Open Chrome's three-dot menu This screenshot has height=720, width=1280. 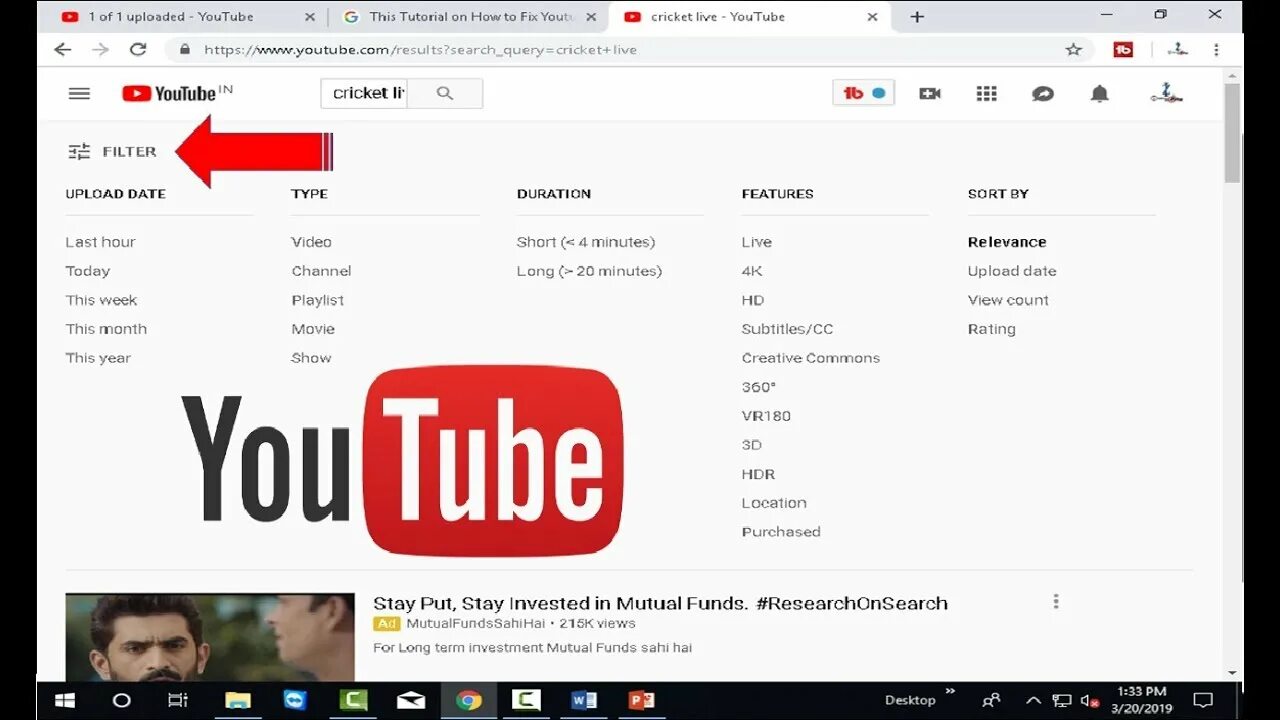tap(1216, 49)
